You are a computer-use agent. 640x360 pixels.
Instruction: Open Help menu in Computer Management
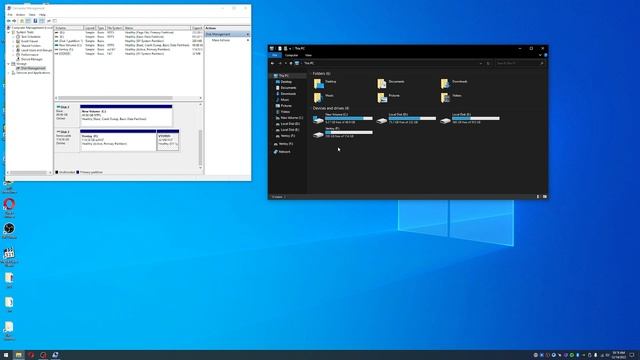[42, 15]
